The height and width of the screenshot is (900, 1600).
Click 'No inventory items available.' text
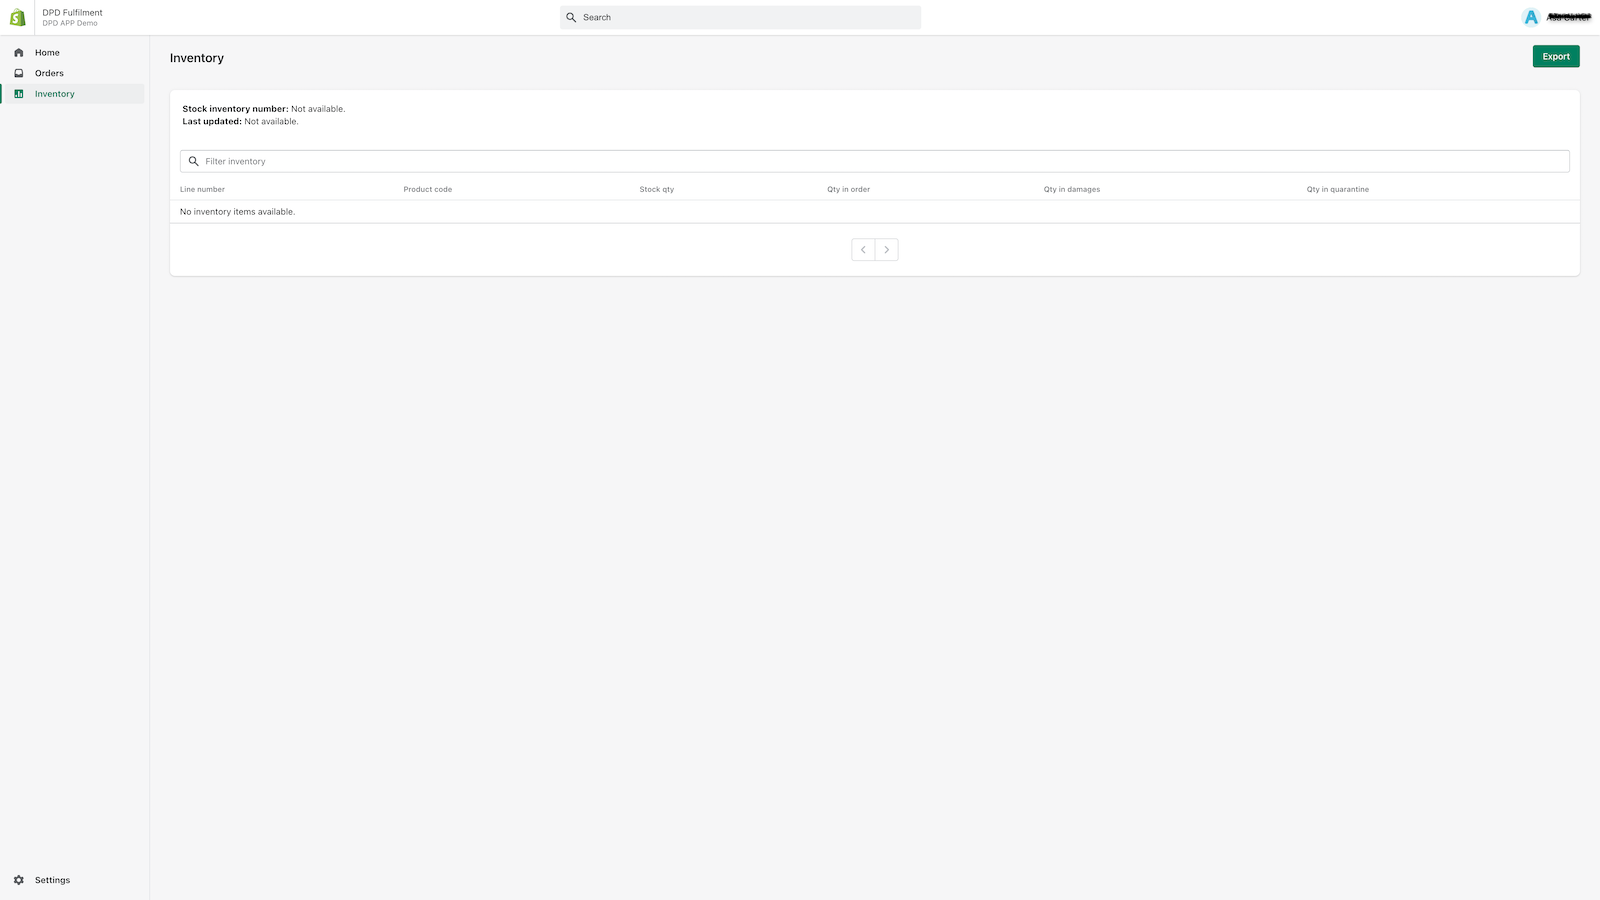[237, 212]
